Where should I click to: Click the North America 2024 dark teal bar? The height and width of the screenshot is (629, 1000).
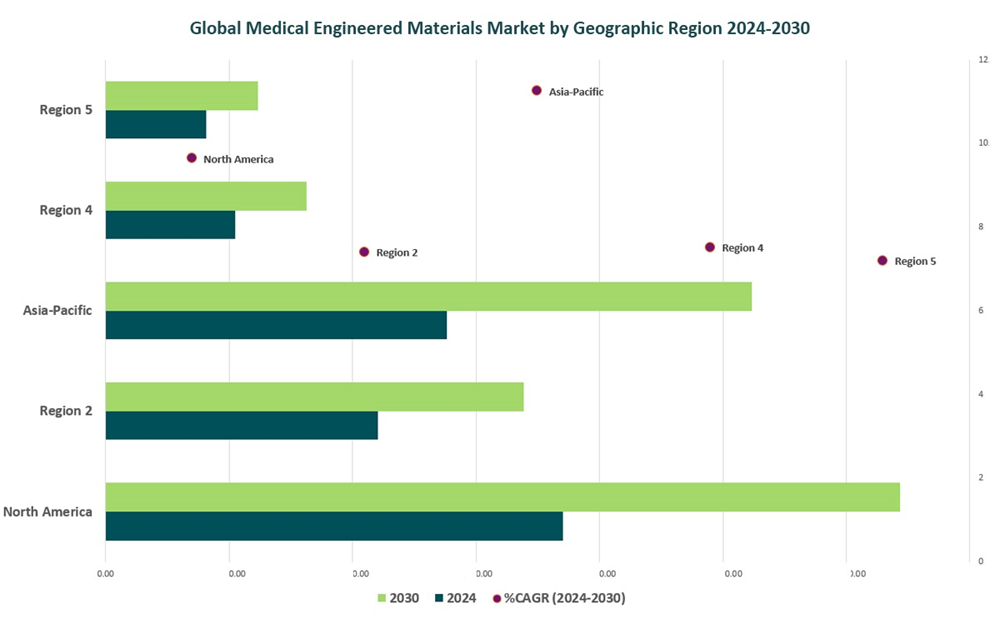tap(334, 526)
